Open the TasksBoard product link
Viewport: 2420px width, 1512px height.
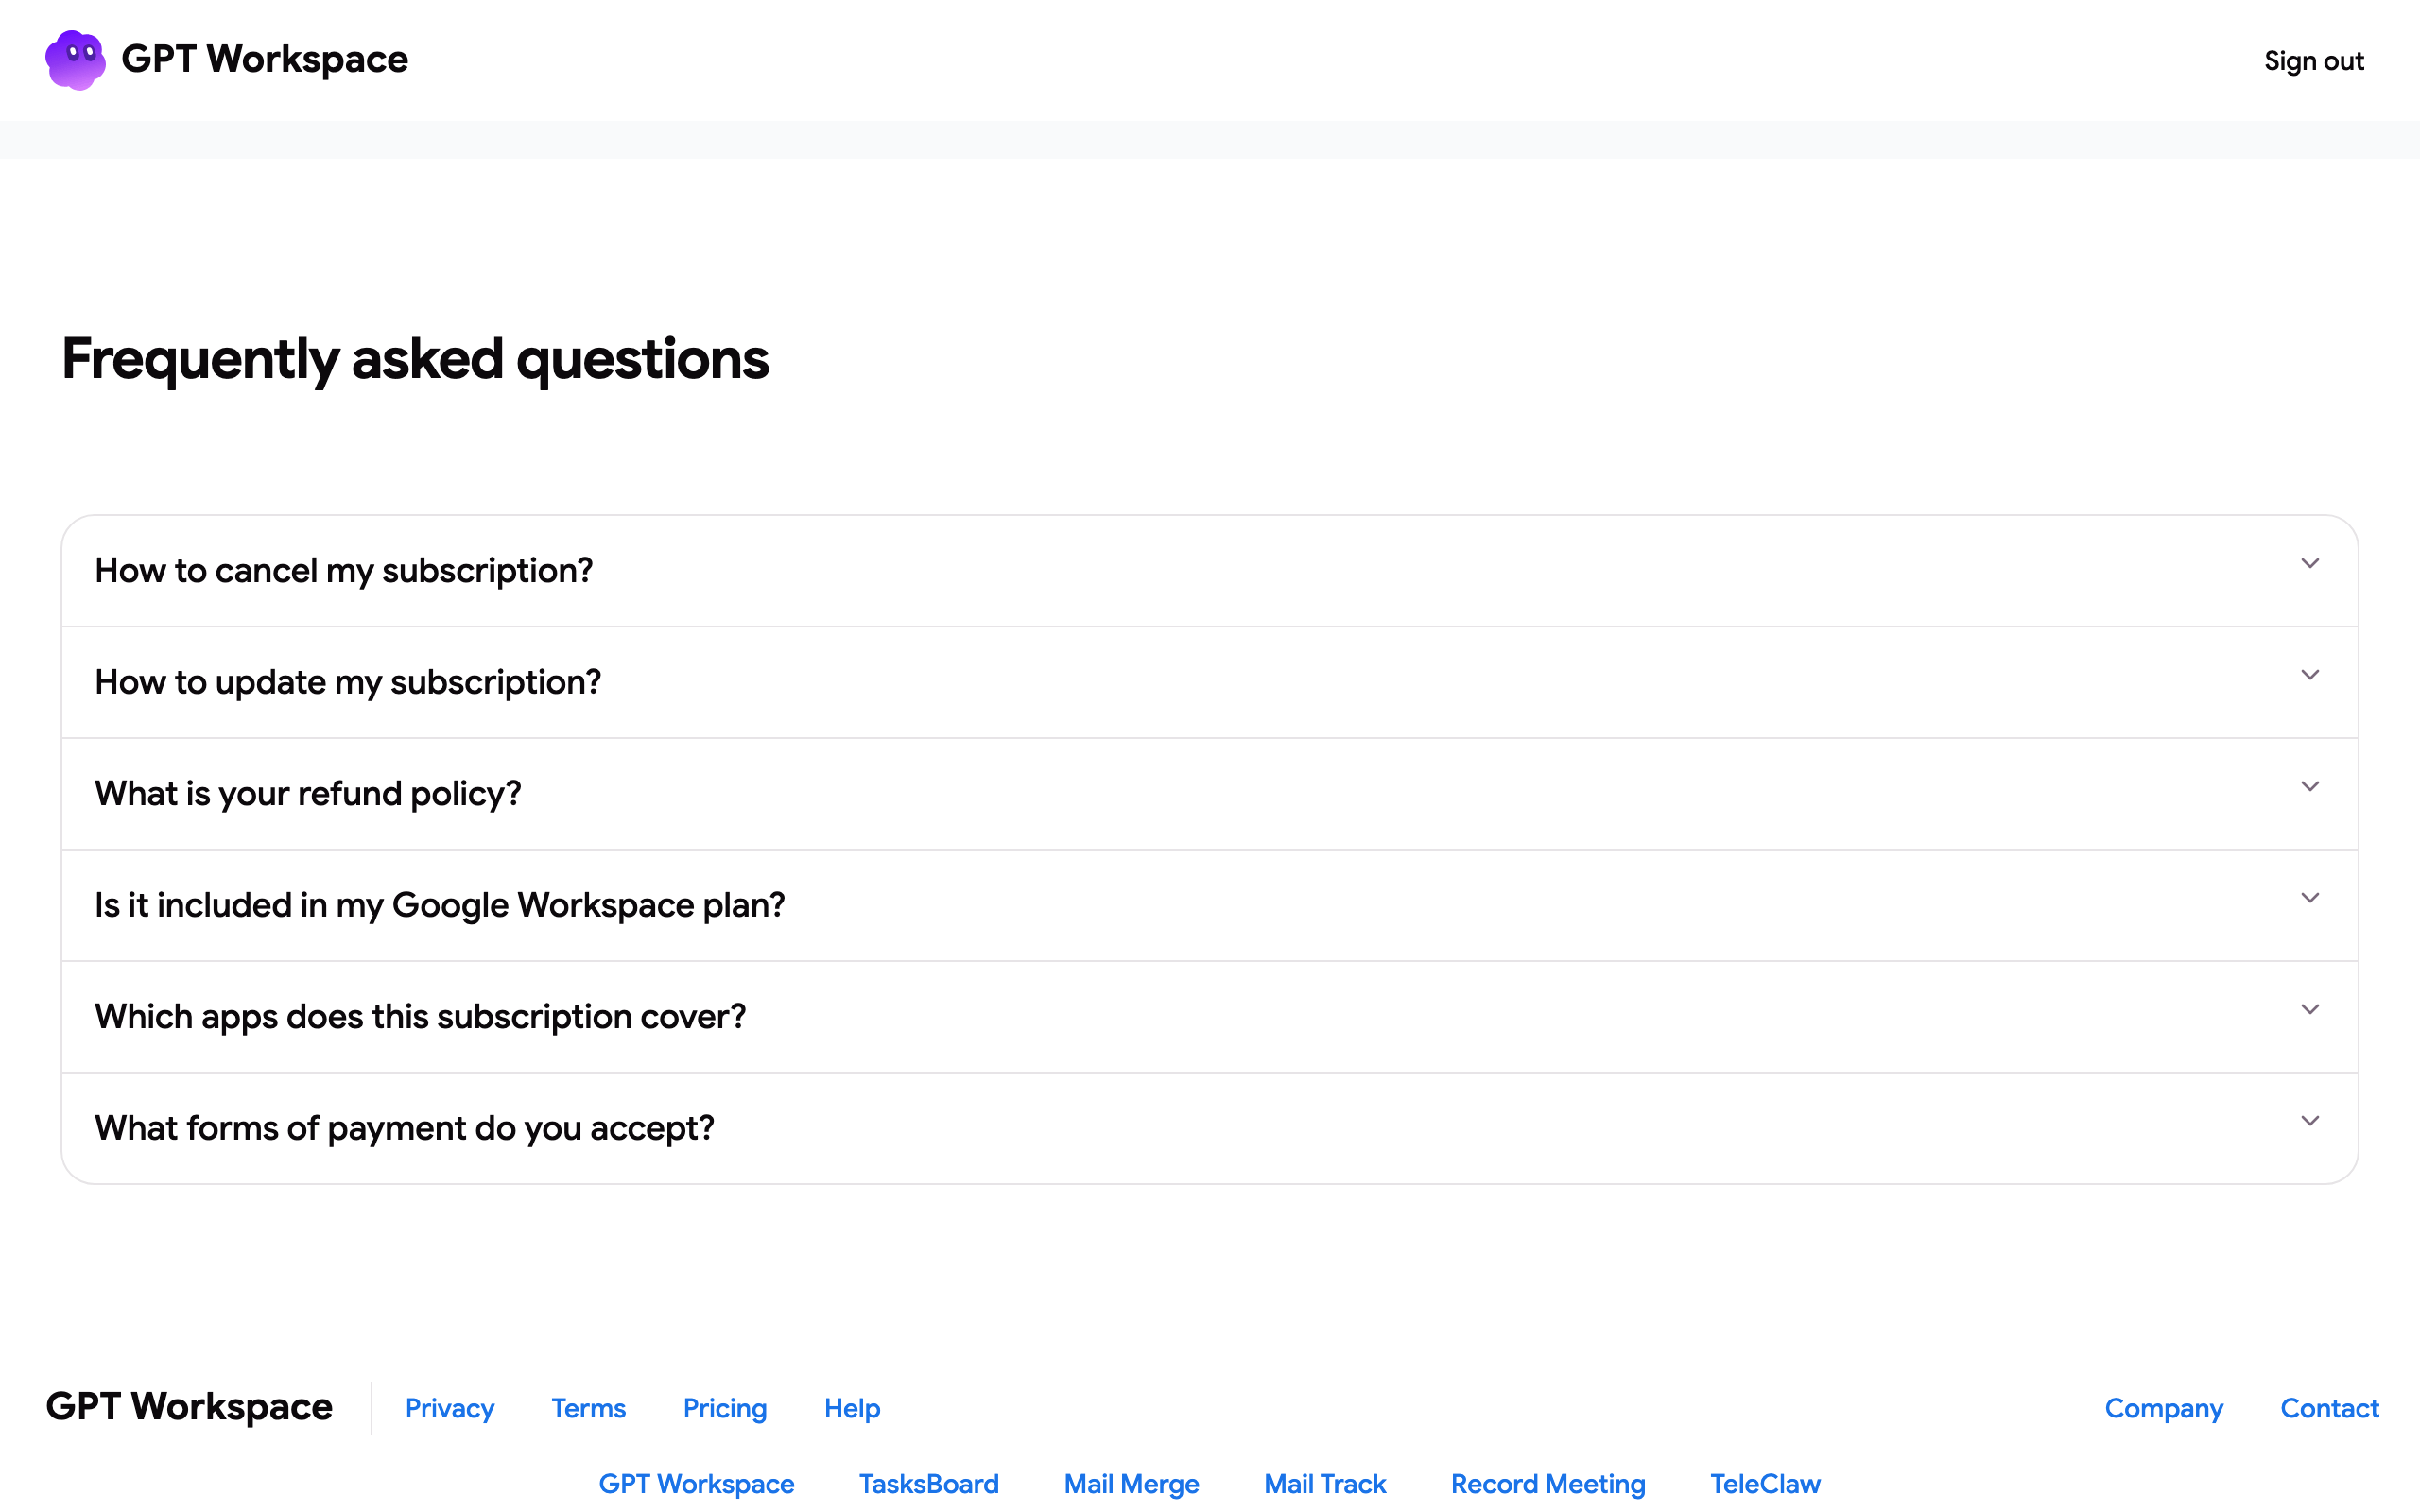(x=929, y=1484)
